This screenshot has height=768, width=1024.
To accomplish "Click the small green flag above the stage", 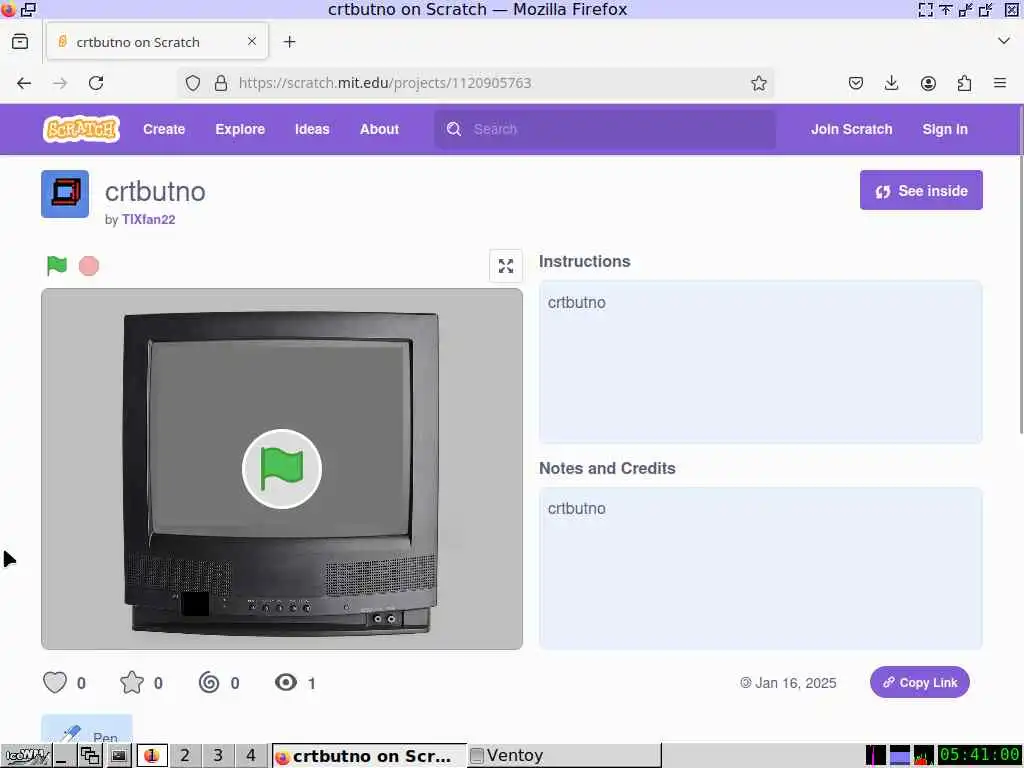I will point(57,266).
